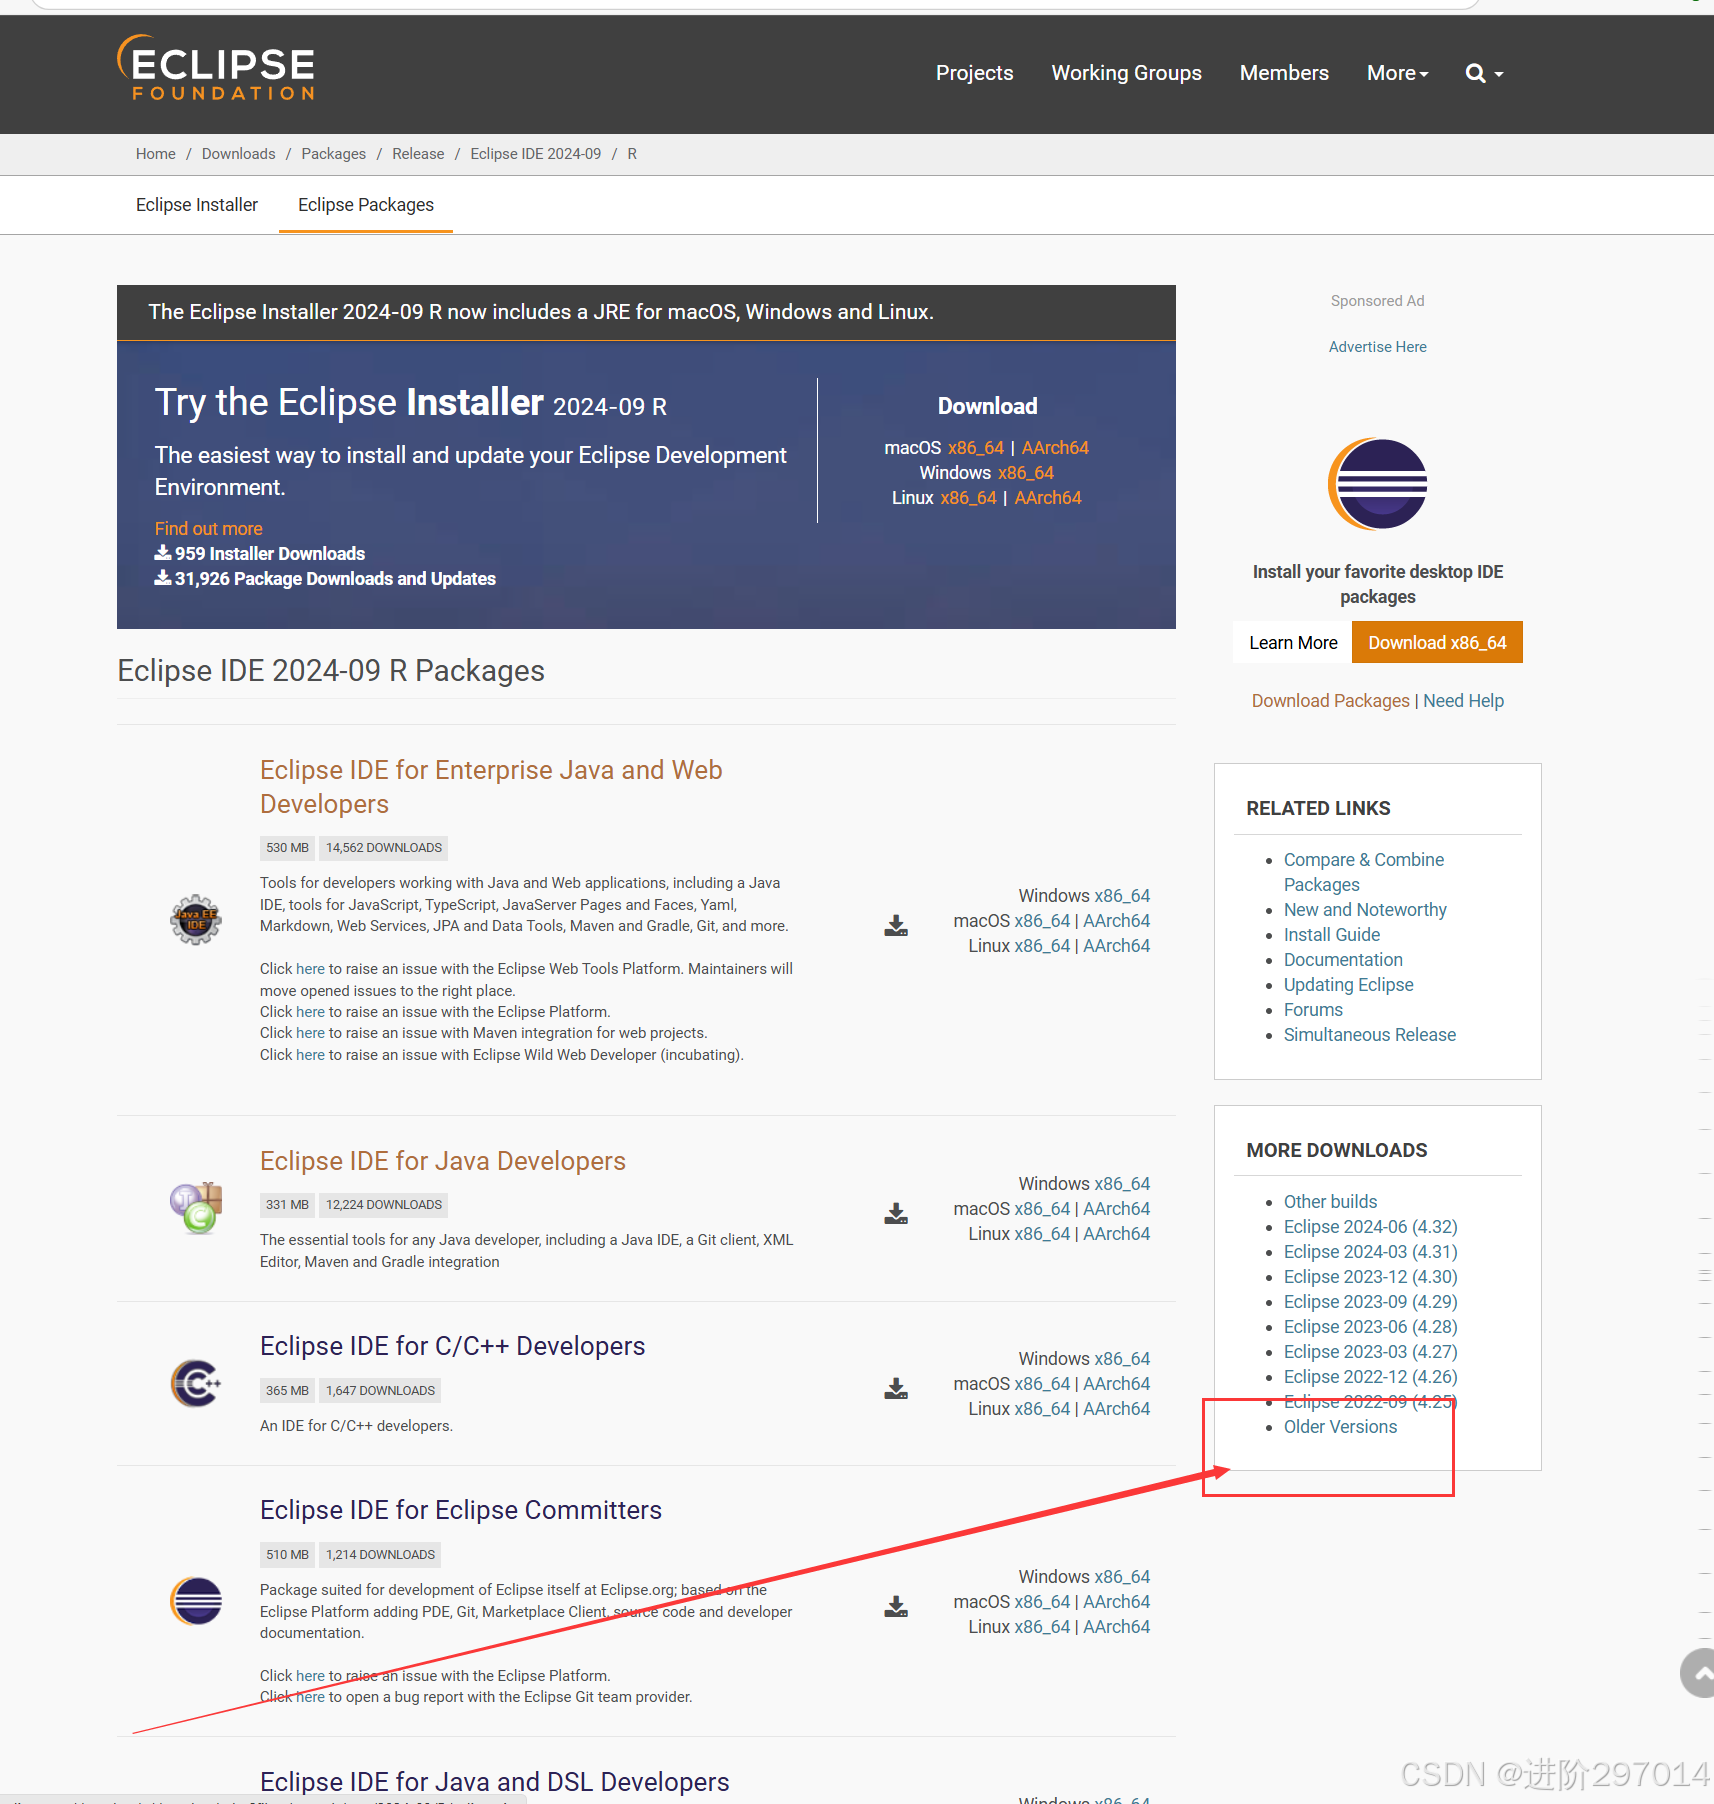This screenshot has width=1714, height=1804.
Task: Open Eclipse 2023-12 (4.30) link
Action: (1370, 1277)
